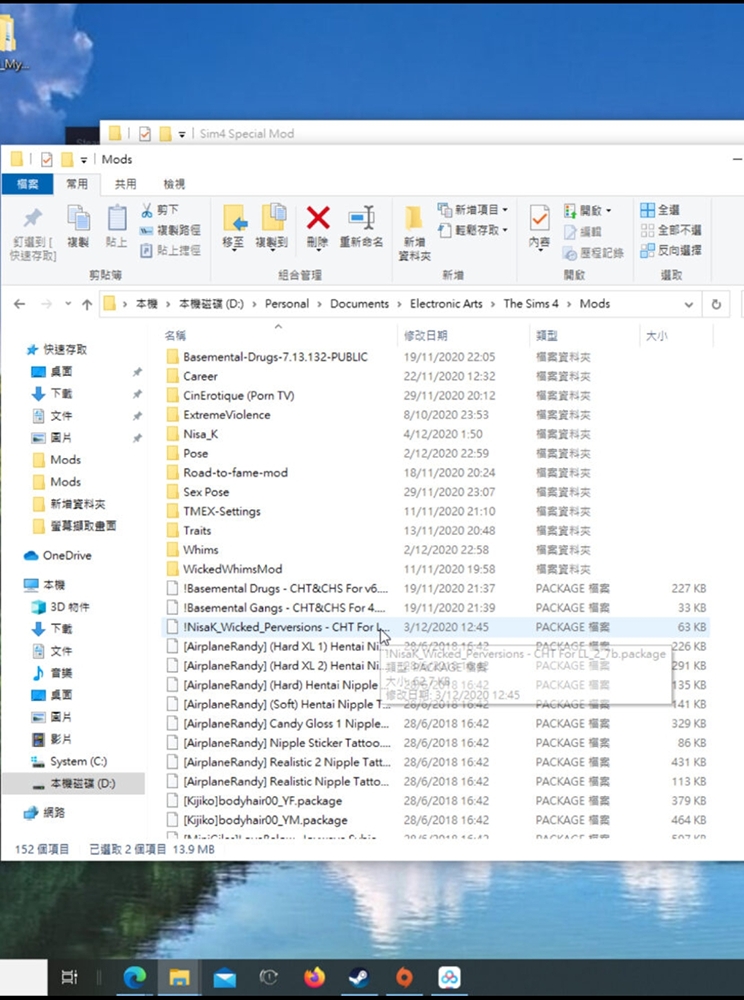The image size is (744, 1000).
Task: Select Quick access in navigation pane
Action: pos(56,349)
